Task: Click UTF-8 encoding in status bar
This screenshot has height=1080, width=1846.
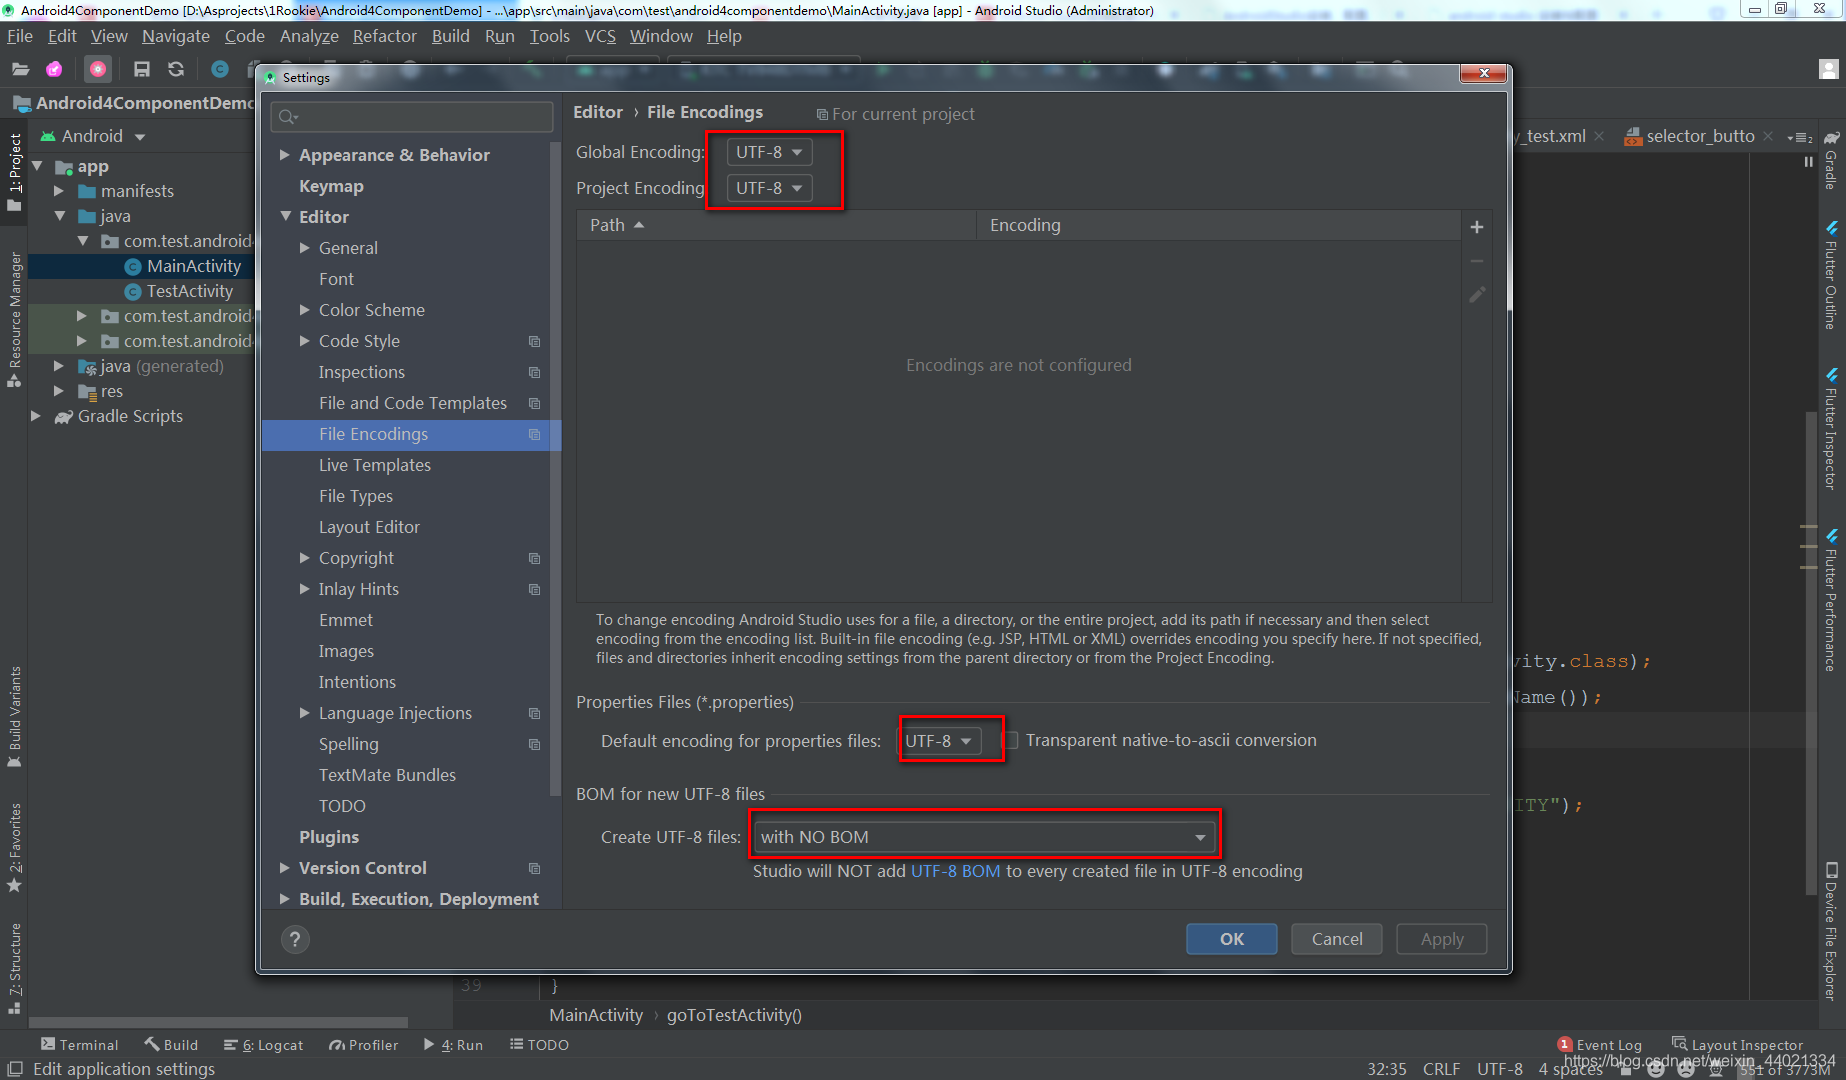Action: coord(1500,1069)
